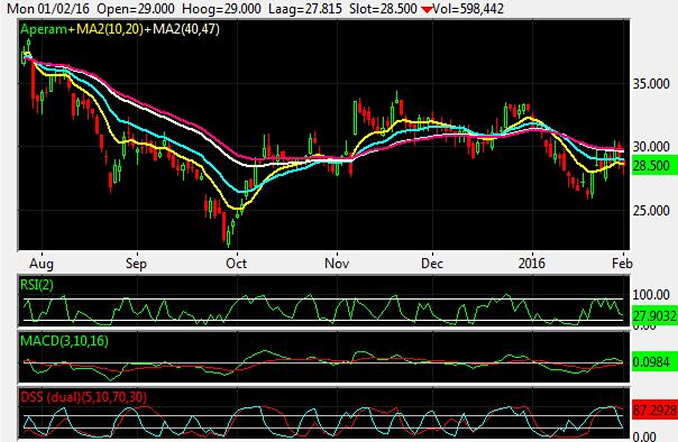The image size is (678, 442).
Task: Select the Aperam series label in legend
Action: [x=45, y=32]
